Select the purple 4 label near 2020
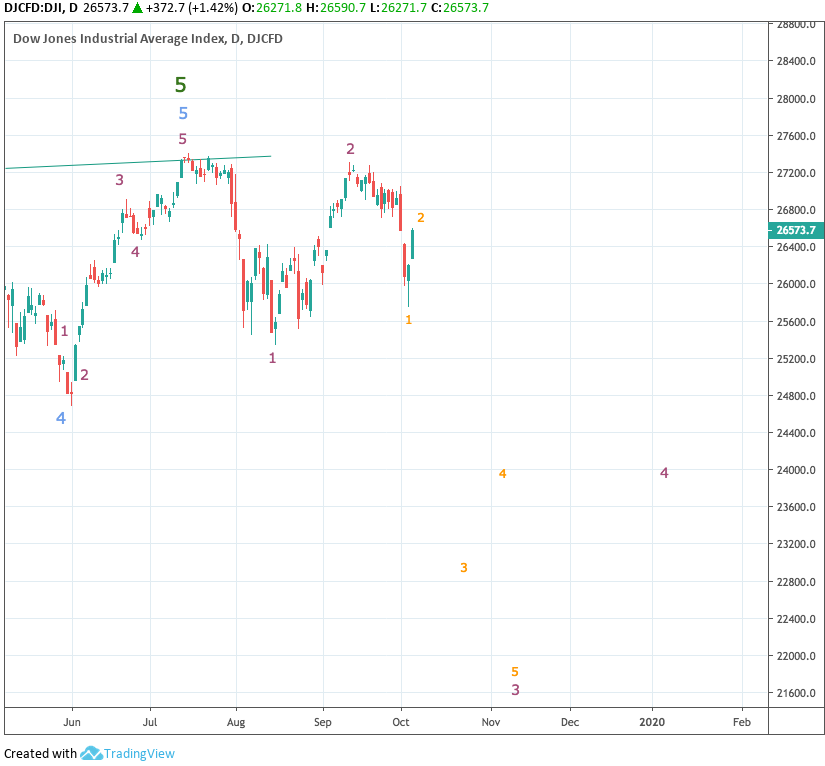The image size is (825, 766). [x=665, y=473]
